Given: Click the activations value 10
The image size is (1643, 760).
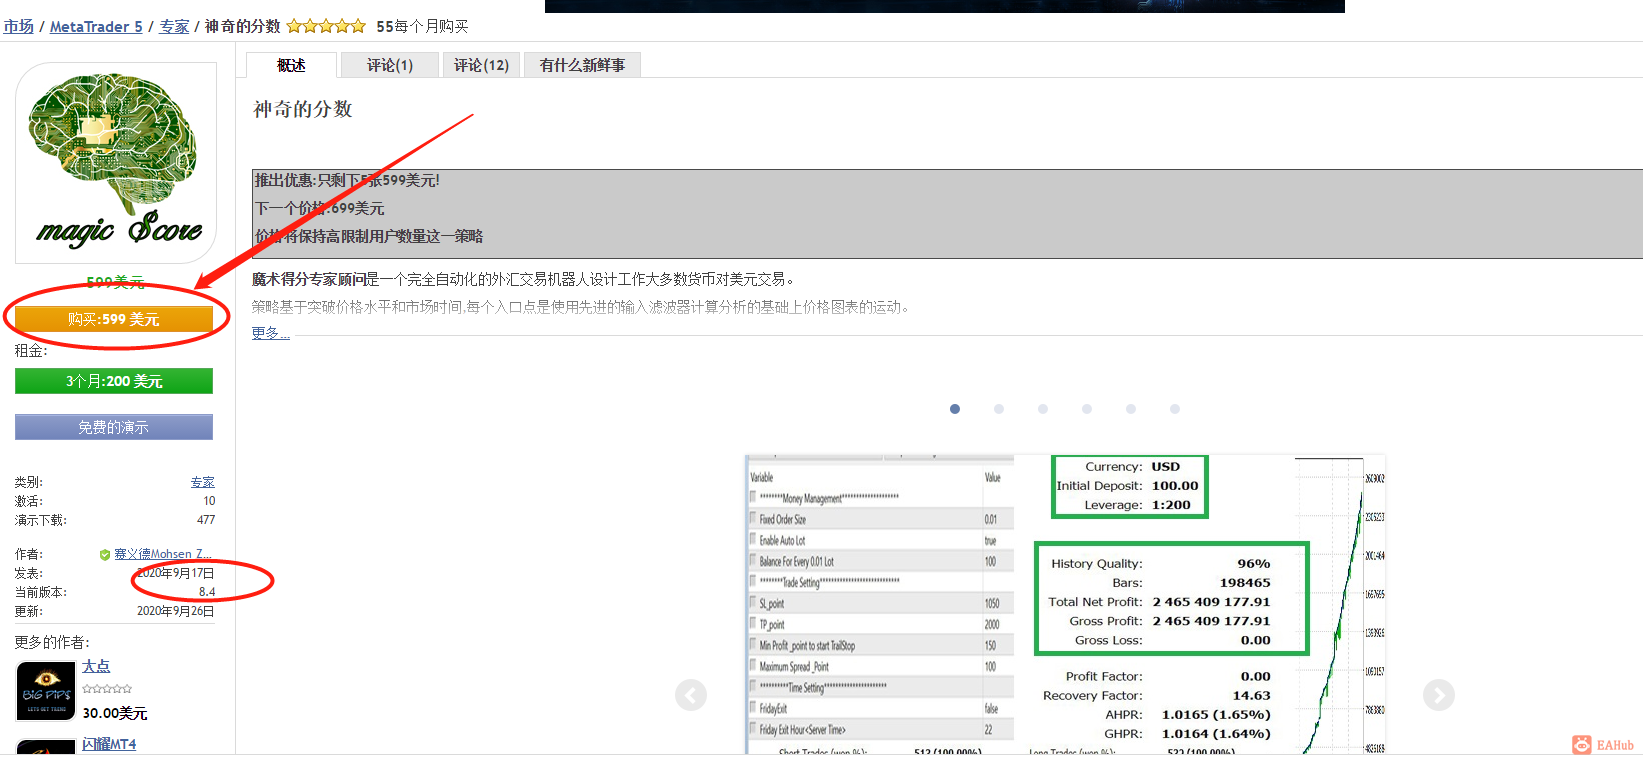Looking at the screenshot, I should pyautogui.click(x=209, y=501).
